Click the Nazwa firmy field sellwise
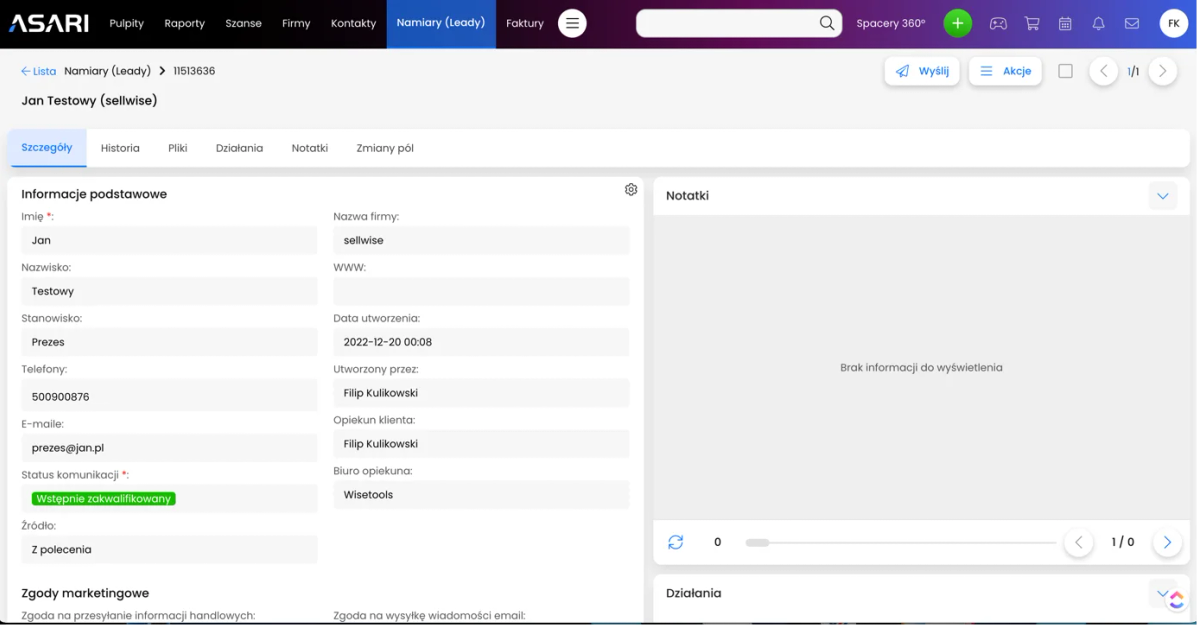The image size is (1200, 628). click(481, 240)
